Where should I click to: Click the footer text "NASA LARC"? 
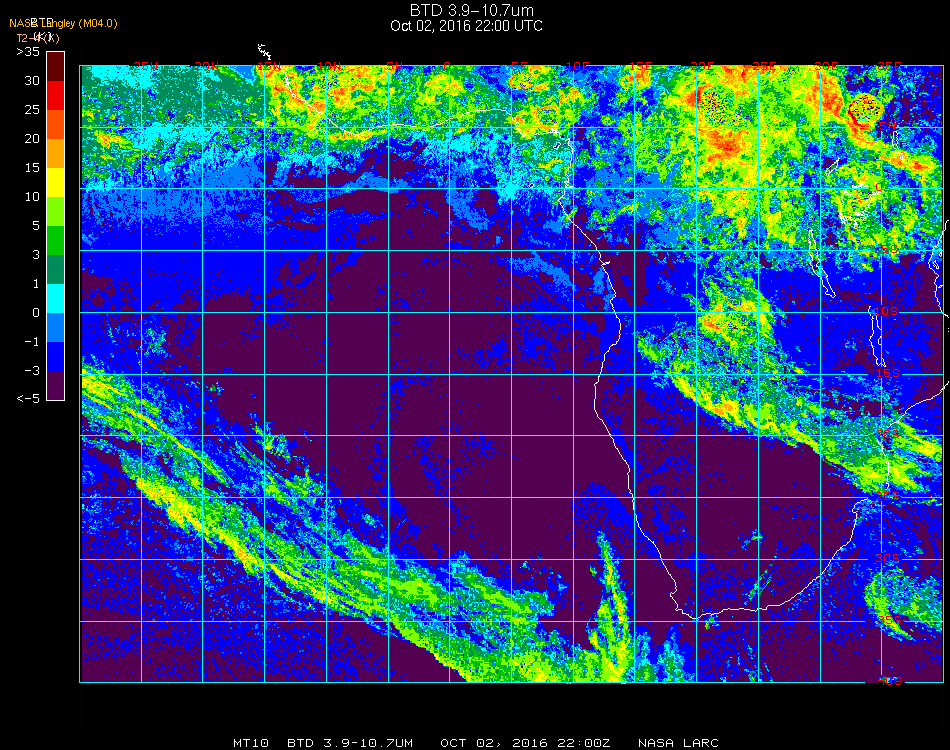point(678,743)
